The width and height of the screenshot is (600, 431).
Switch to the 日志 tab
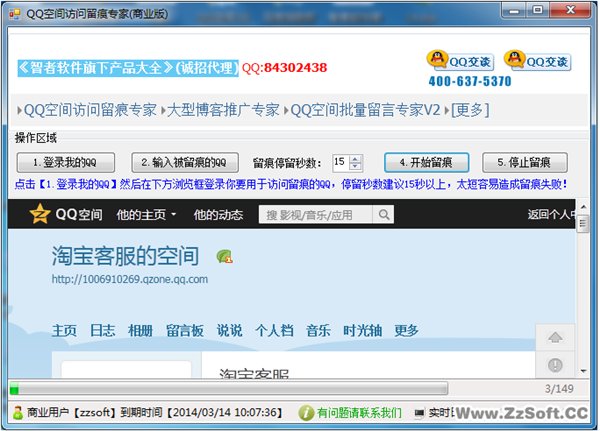point(102,330)
